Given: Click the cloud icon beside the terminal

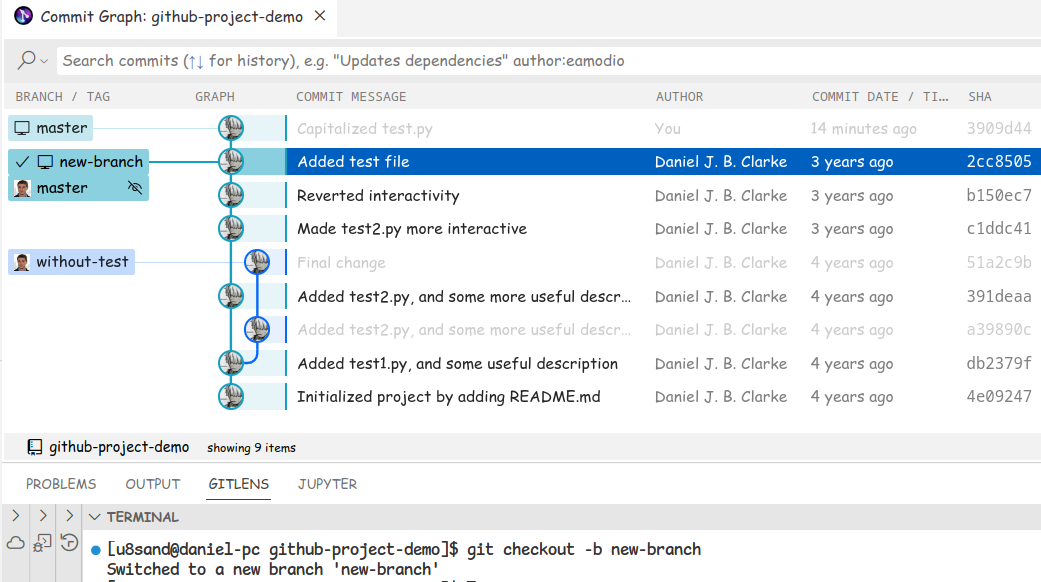Looking at the screenshot, I should 15,543.
